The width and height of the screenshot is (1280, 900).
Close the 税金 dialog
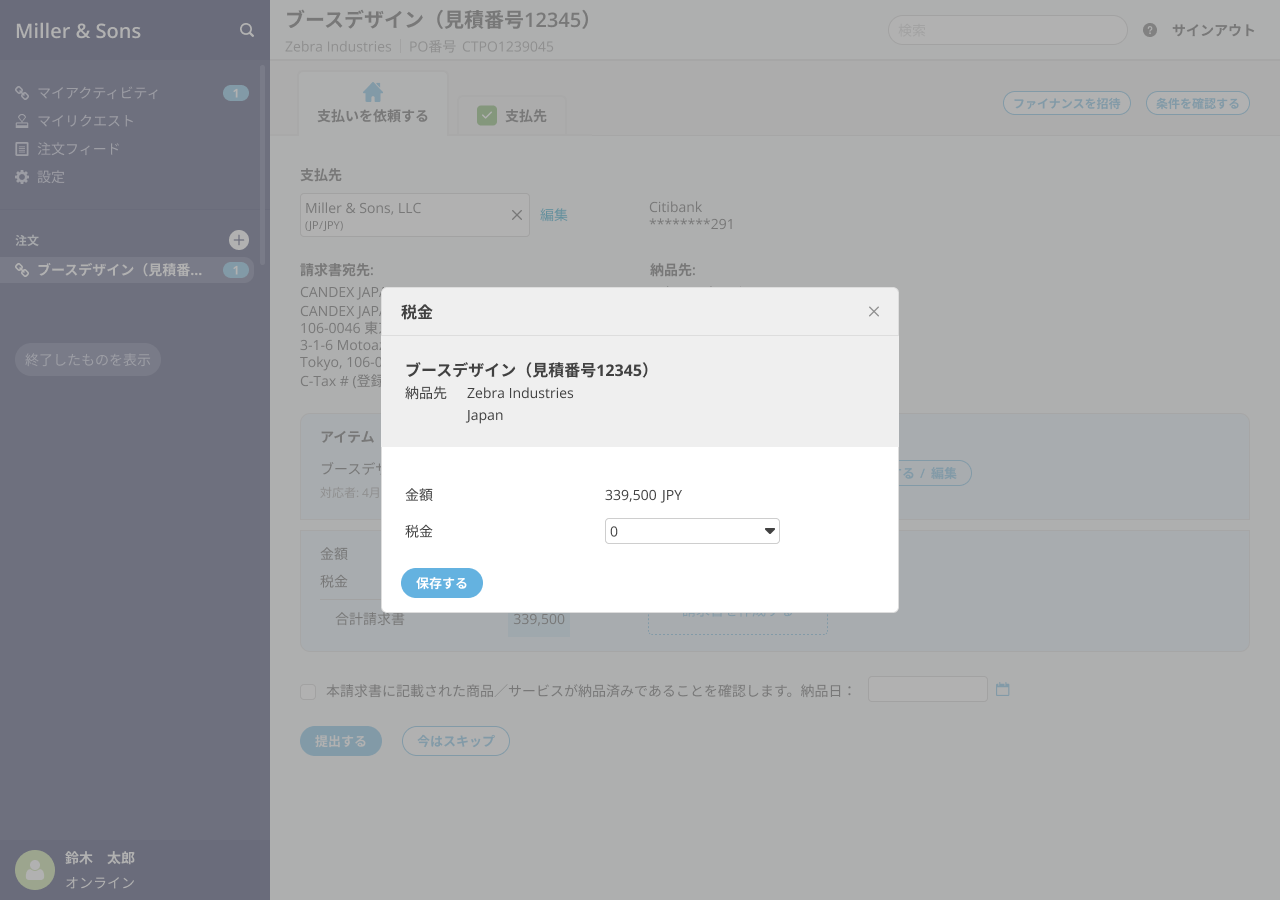click(x=874, y=312)
